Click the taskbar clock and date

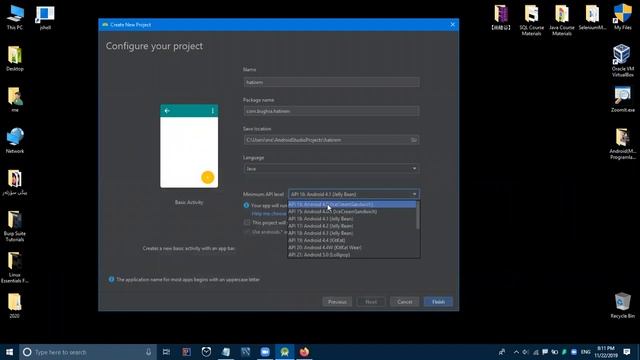pos(606,352)
